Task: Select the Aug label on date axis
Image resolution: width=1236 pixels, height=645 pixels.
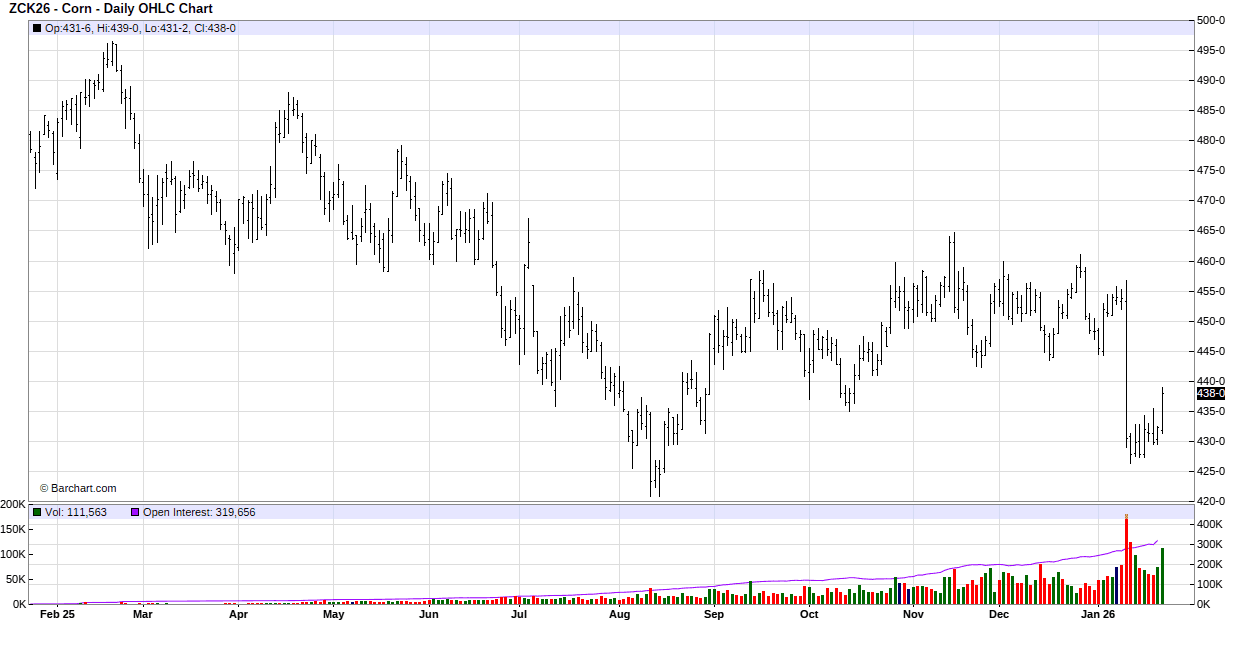Action: click(619, 615)
